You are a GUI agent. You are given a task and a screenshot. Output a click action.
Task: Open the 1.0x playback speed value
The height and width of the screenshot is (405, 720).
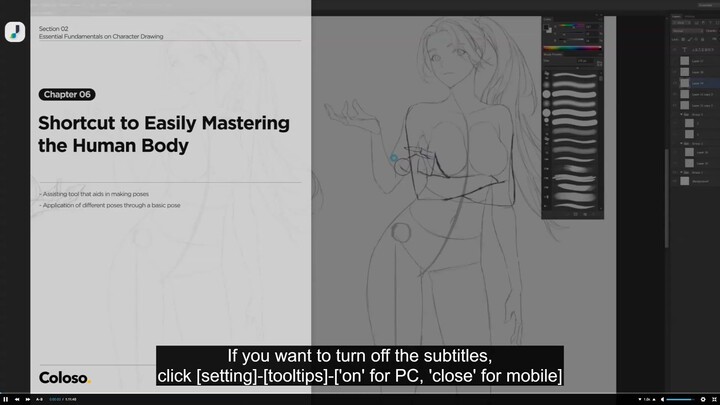coord(647,399)
